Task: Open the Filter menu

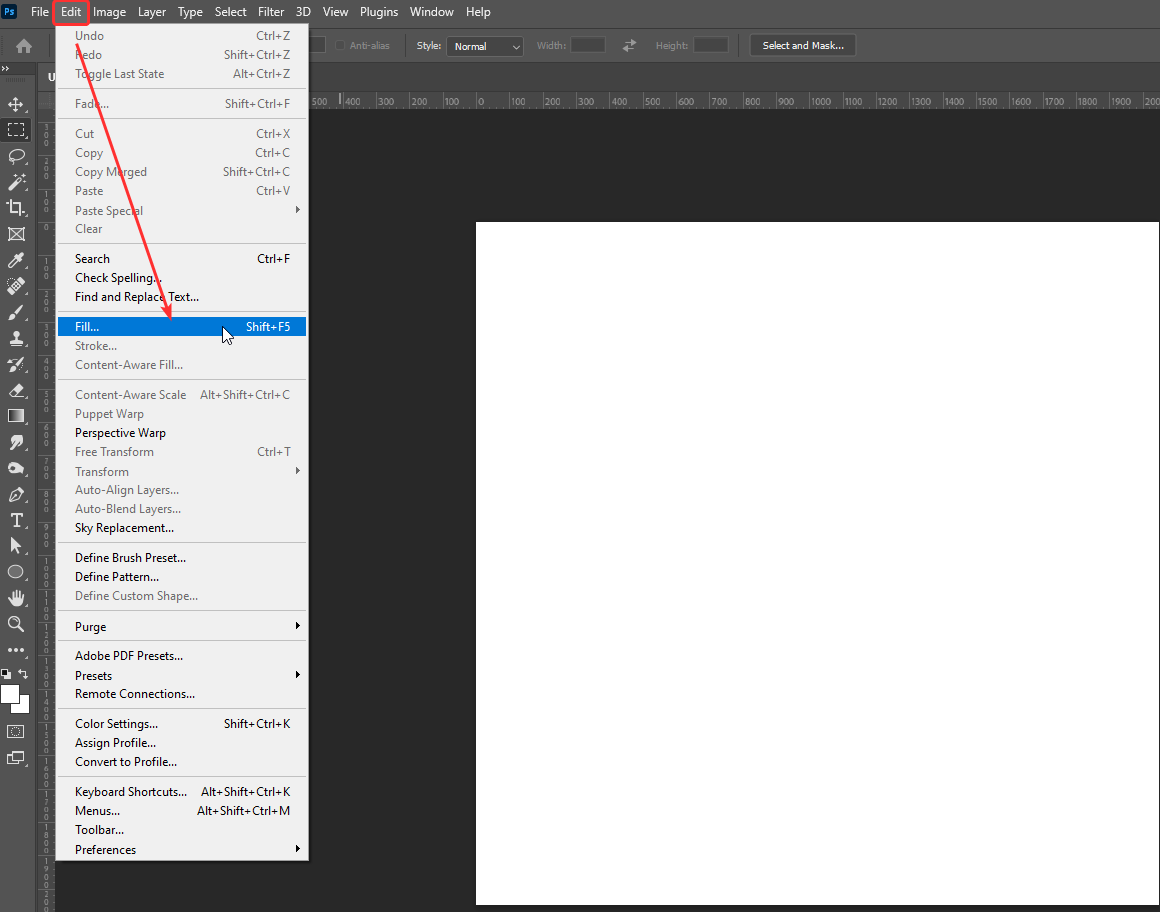Action: pyautogui.click(x=271, y=12)
